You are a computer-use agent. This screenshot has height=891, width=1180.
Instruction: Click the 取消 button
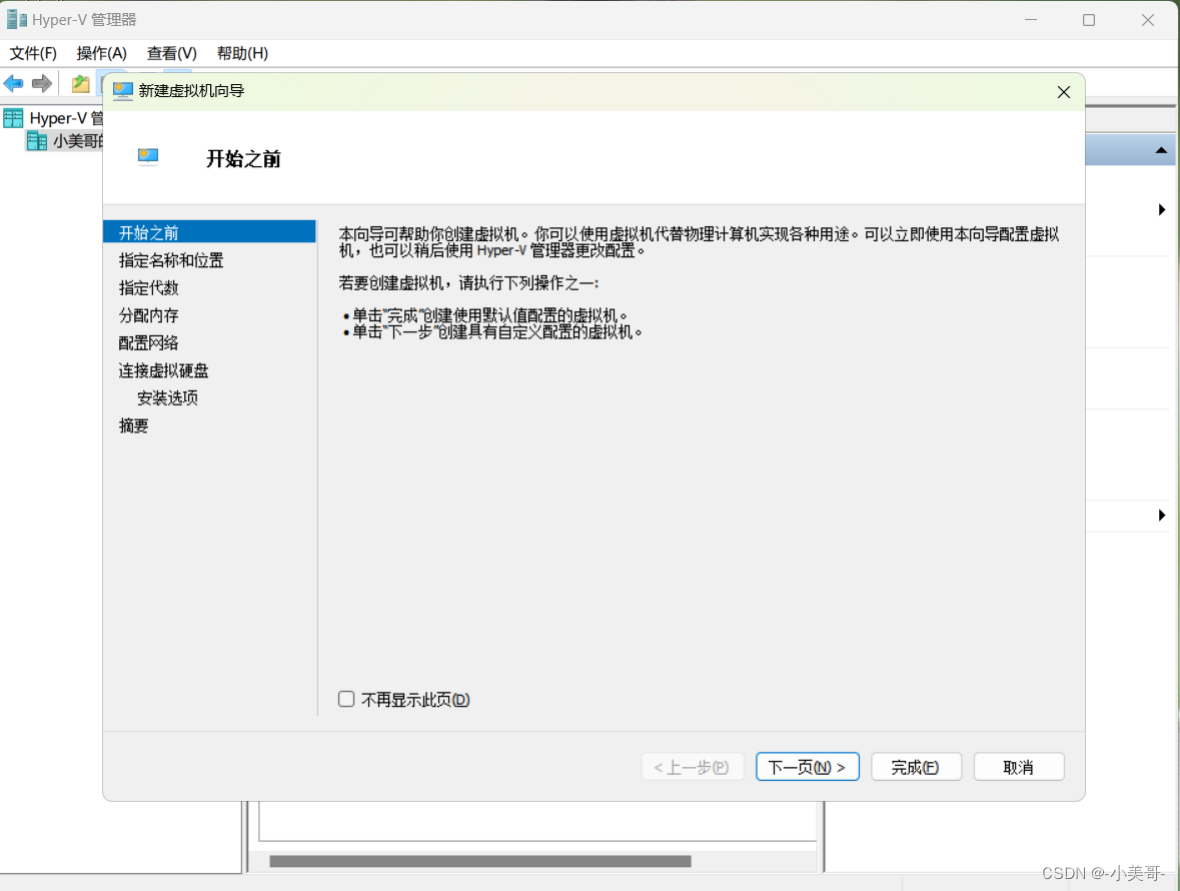(1018, 766)
